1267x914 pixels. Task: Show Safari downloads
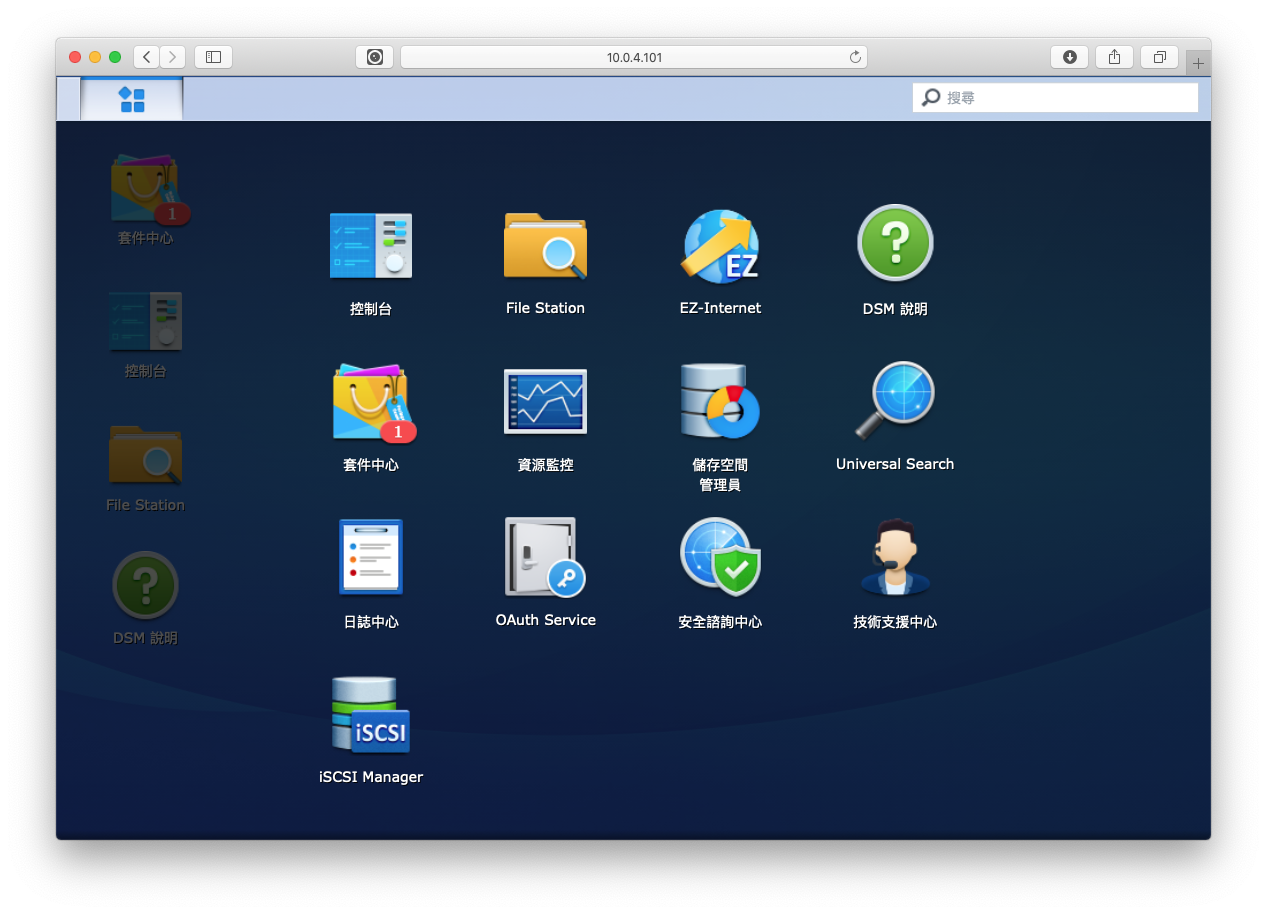point(1069,57)
